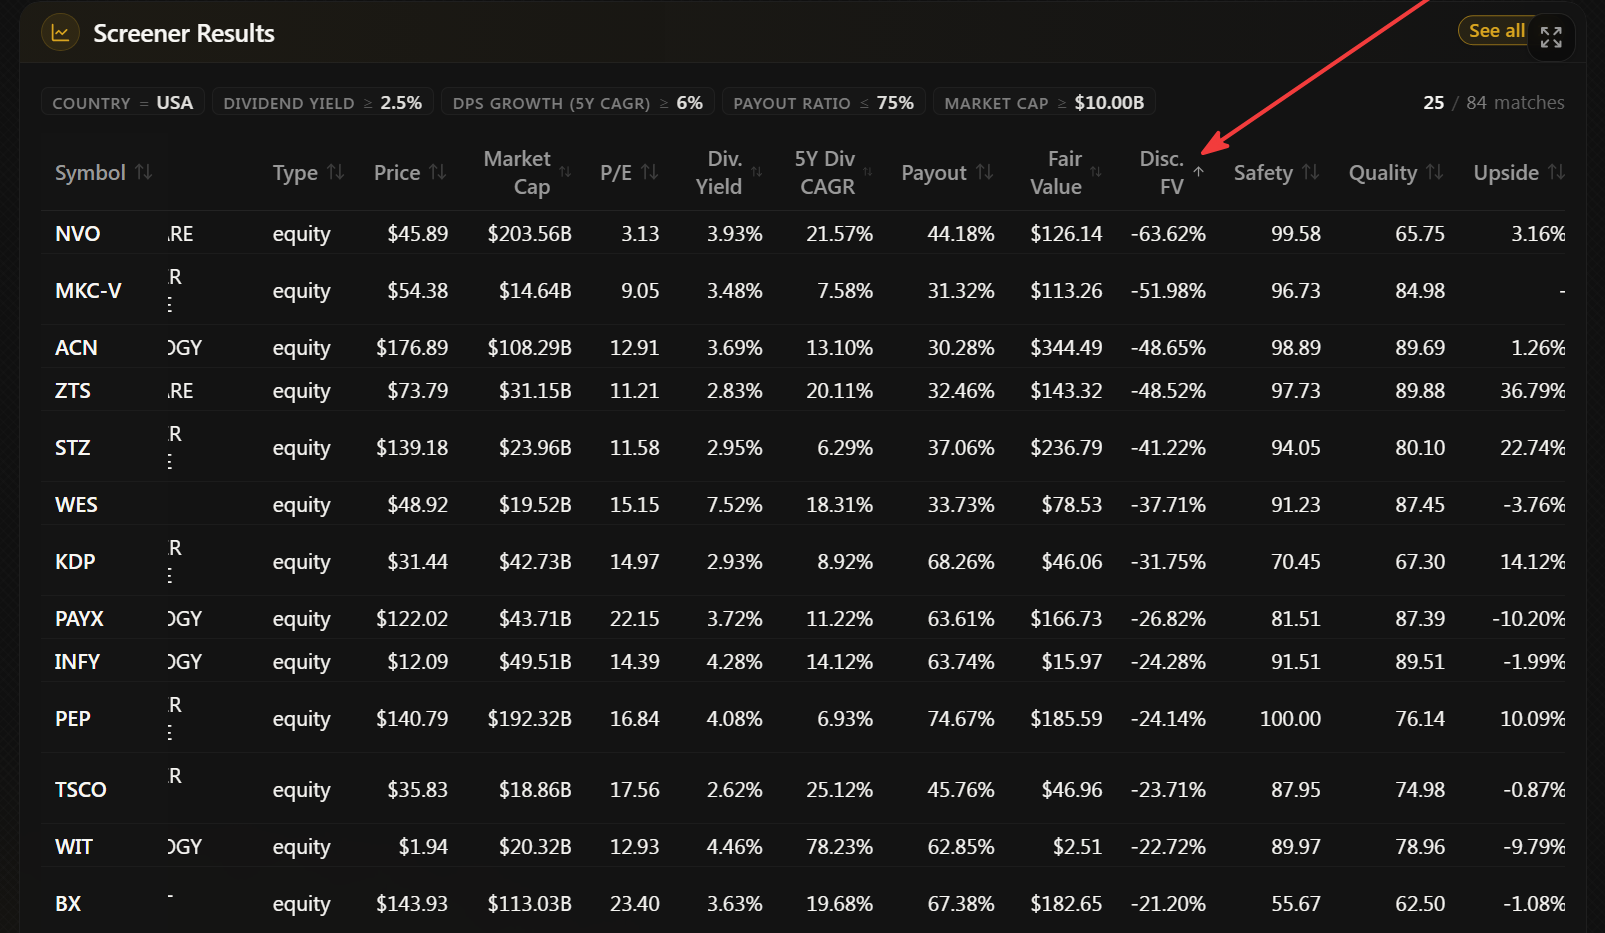This screenshot has height=933, width=1605.
Task: Sort by Div. Yield arrows
Action: (x=757, y=172)
